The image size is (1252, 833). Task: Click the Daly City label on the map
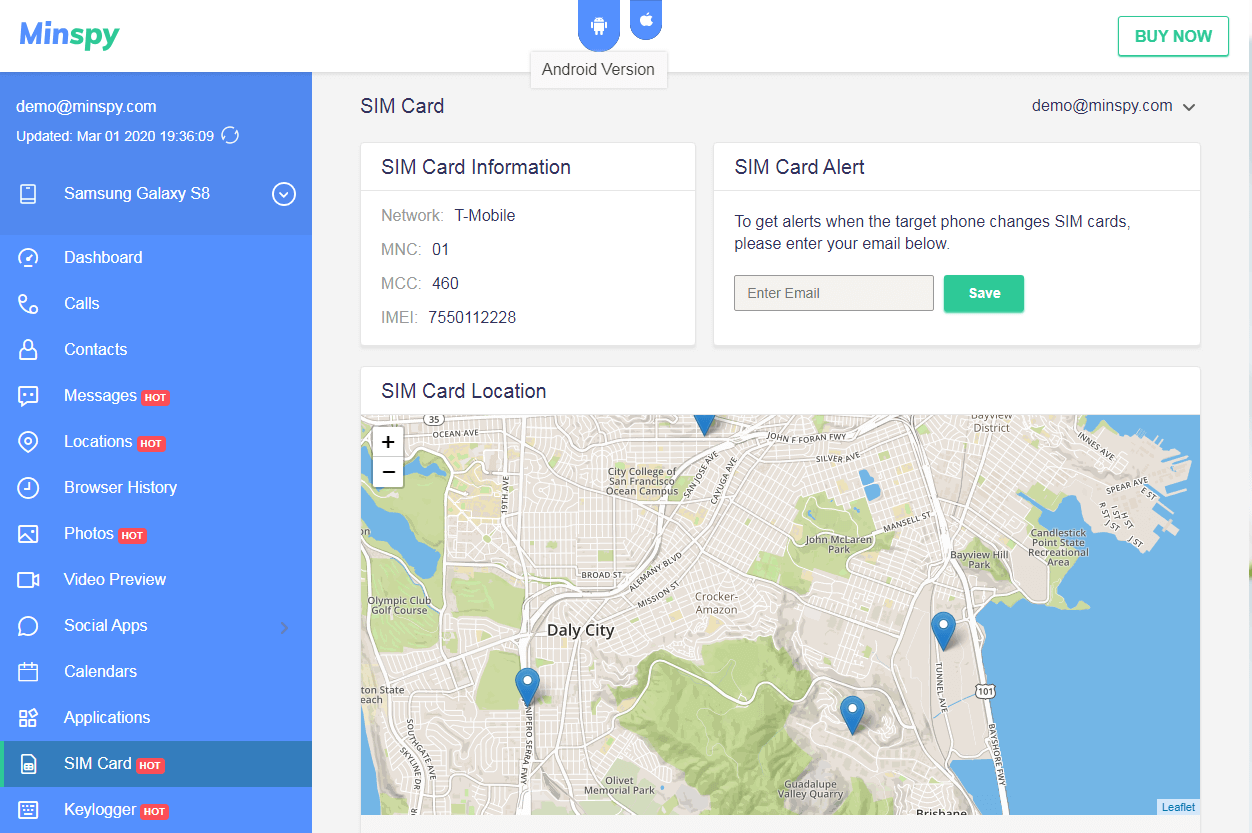pos(580,630)
